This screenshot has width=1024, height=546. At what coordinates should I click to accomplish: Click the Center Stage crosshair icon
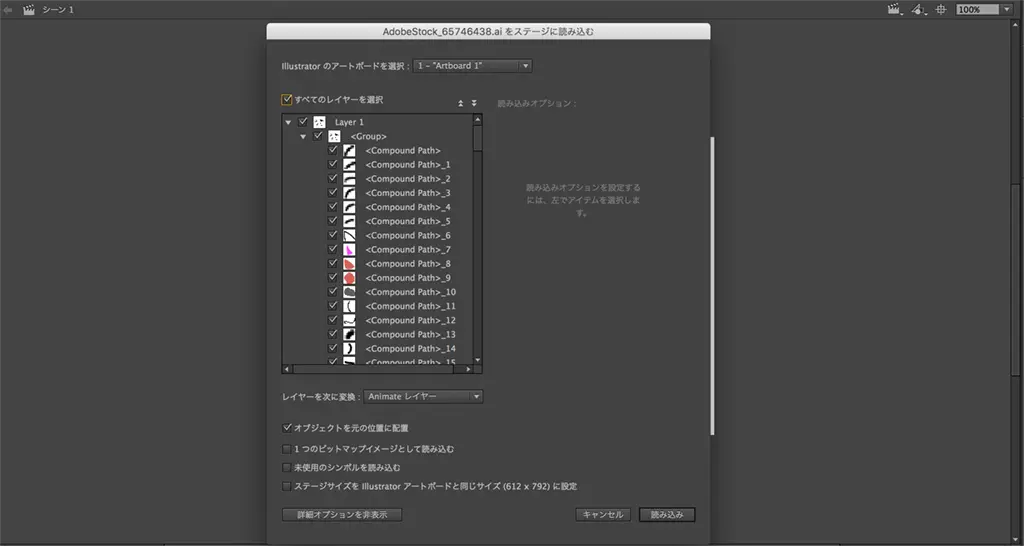pyautogui.click(x=940, y=9)
